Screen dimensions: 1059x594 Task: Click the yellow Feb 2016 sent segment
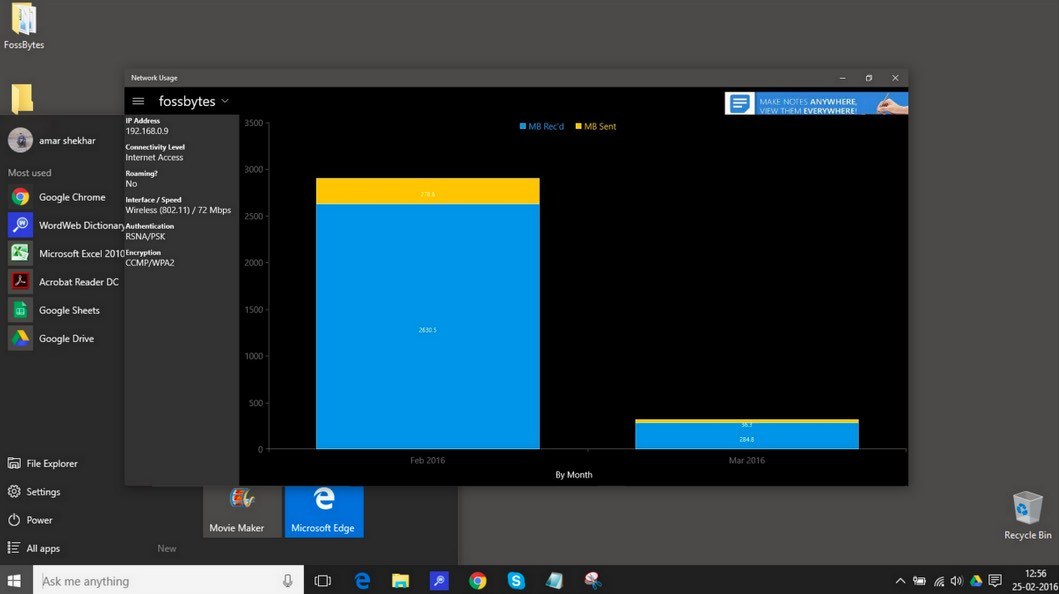(x=427, y=192)
